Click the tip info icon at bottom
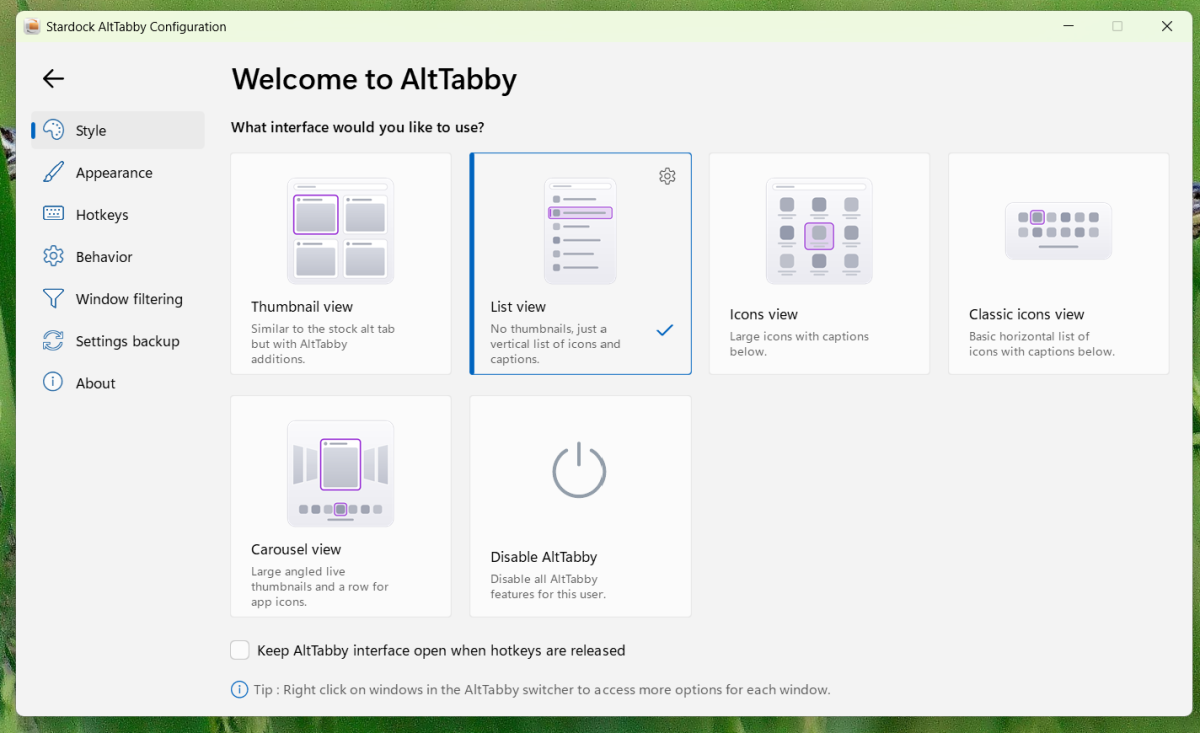This screenshot has height=733, width=1200. pyautogui.click(x=240, y=689)
